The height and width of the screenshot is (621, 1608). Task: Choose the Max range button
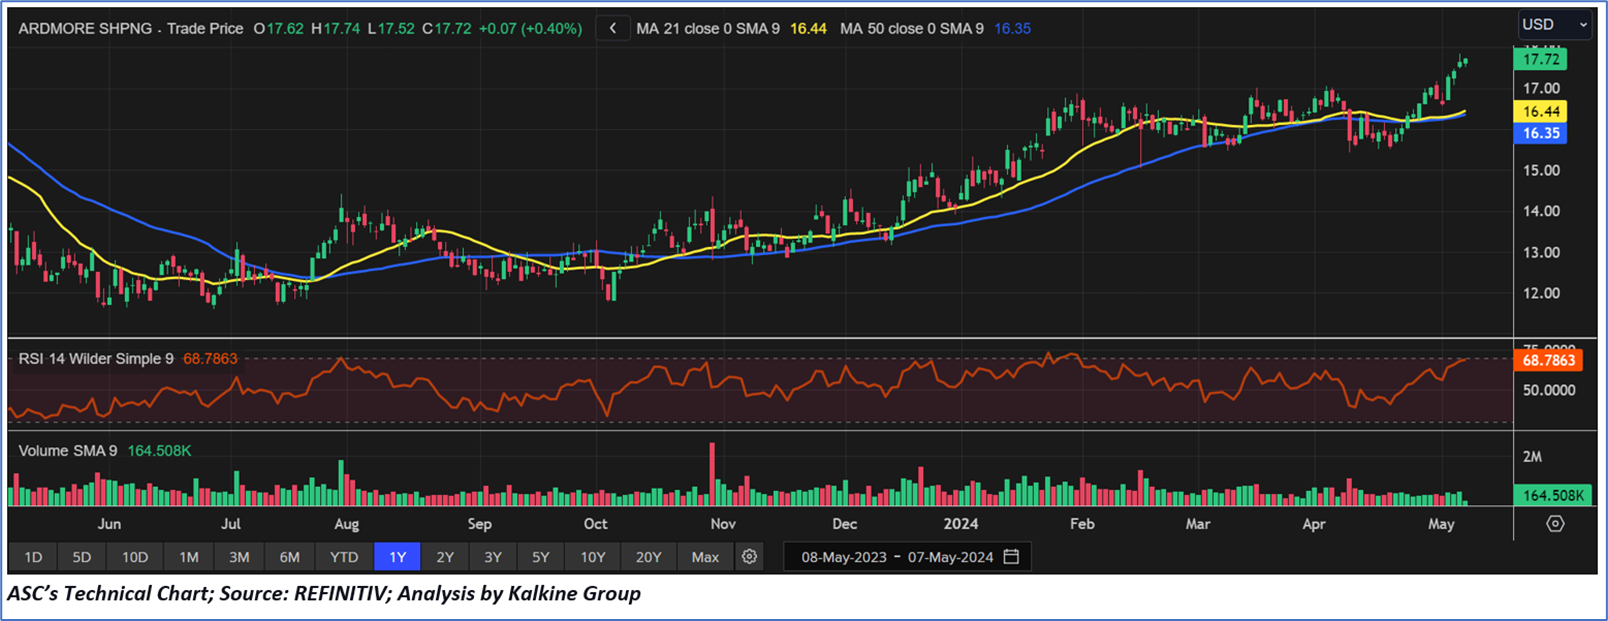pos(705,557)
